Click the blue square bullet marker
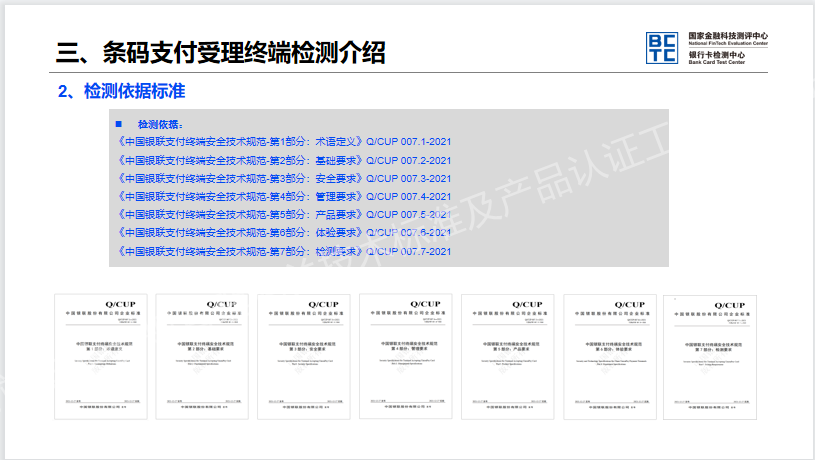This screenshot has width=815, height=460. (x=119, y=124)
